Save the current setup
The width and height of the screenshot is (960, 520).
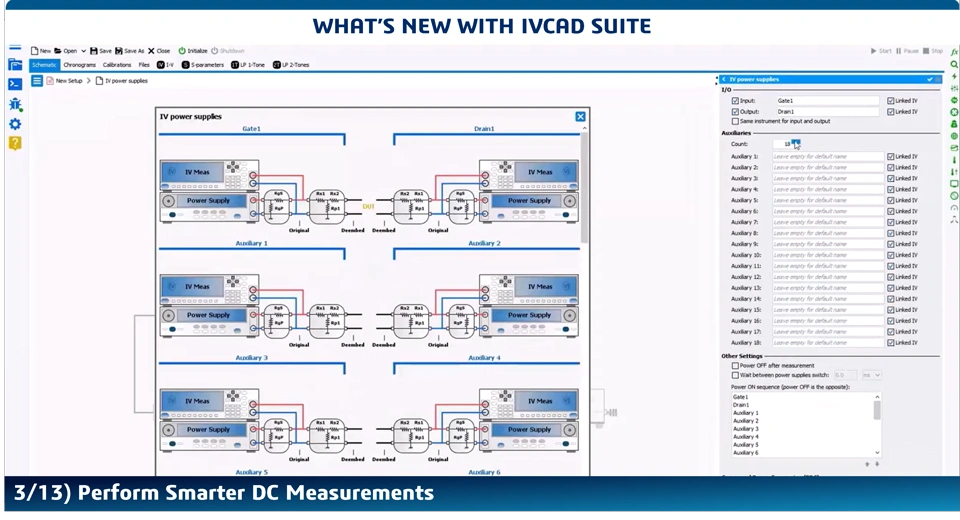tap(101, 51)
